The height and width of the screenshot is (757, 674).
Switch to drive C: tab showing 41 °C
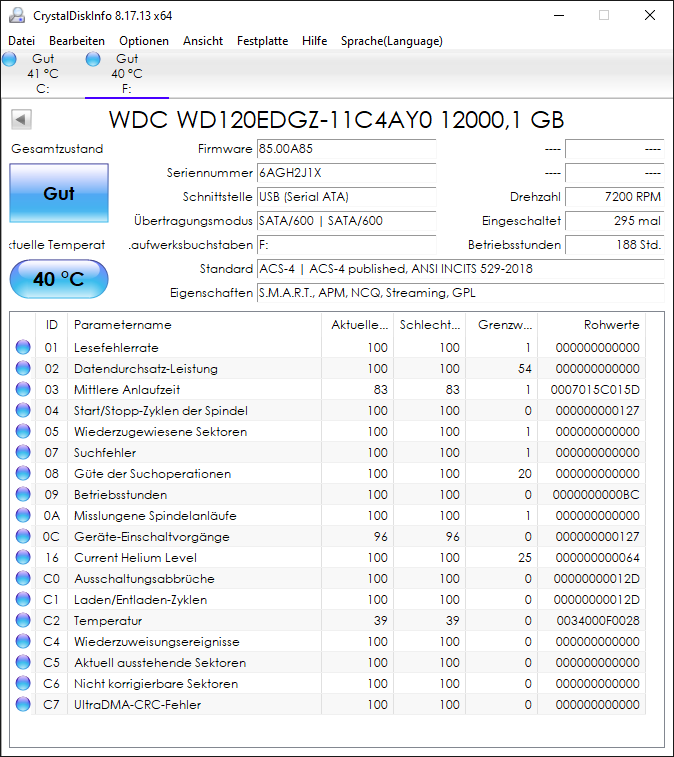point(43,74)
